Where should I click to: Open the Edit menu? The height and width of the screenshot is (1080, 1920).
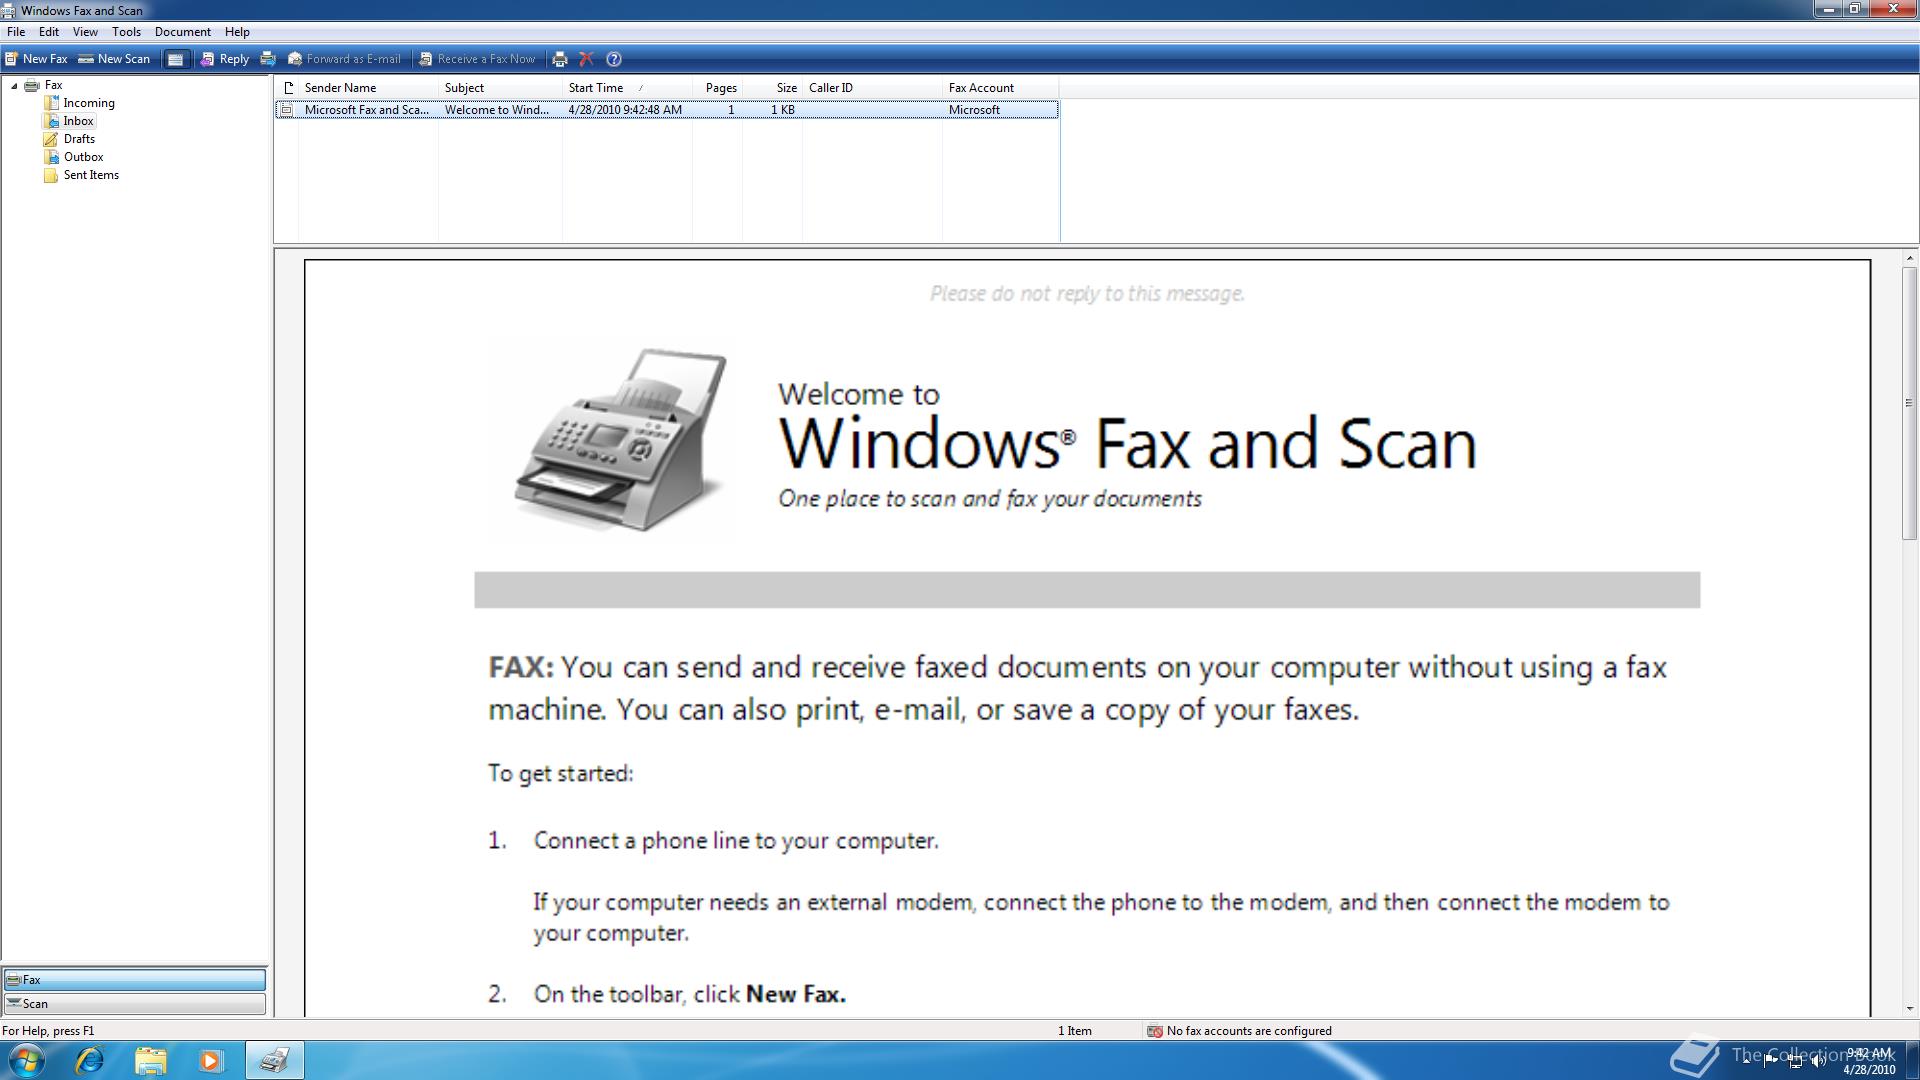click(x=49, y=32)
